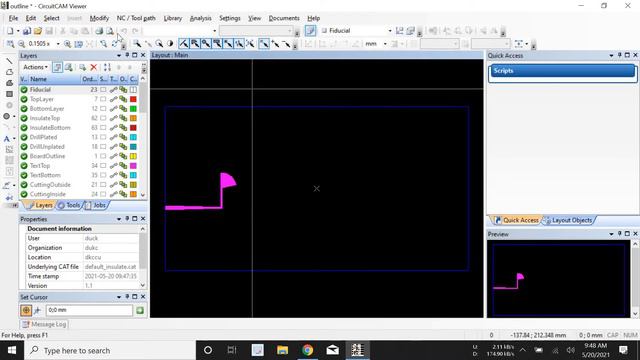Check the select box for DrillPlated layer

pyautogui.click(x=103, y=137)
